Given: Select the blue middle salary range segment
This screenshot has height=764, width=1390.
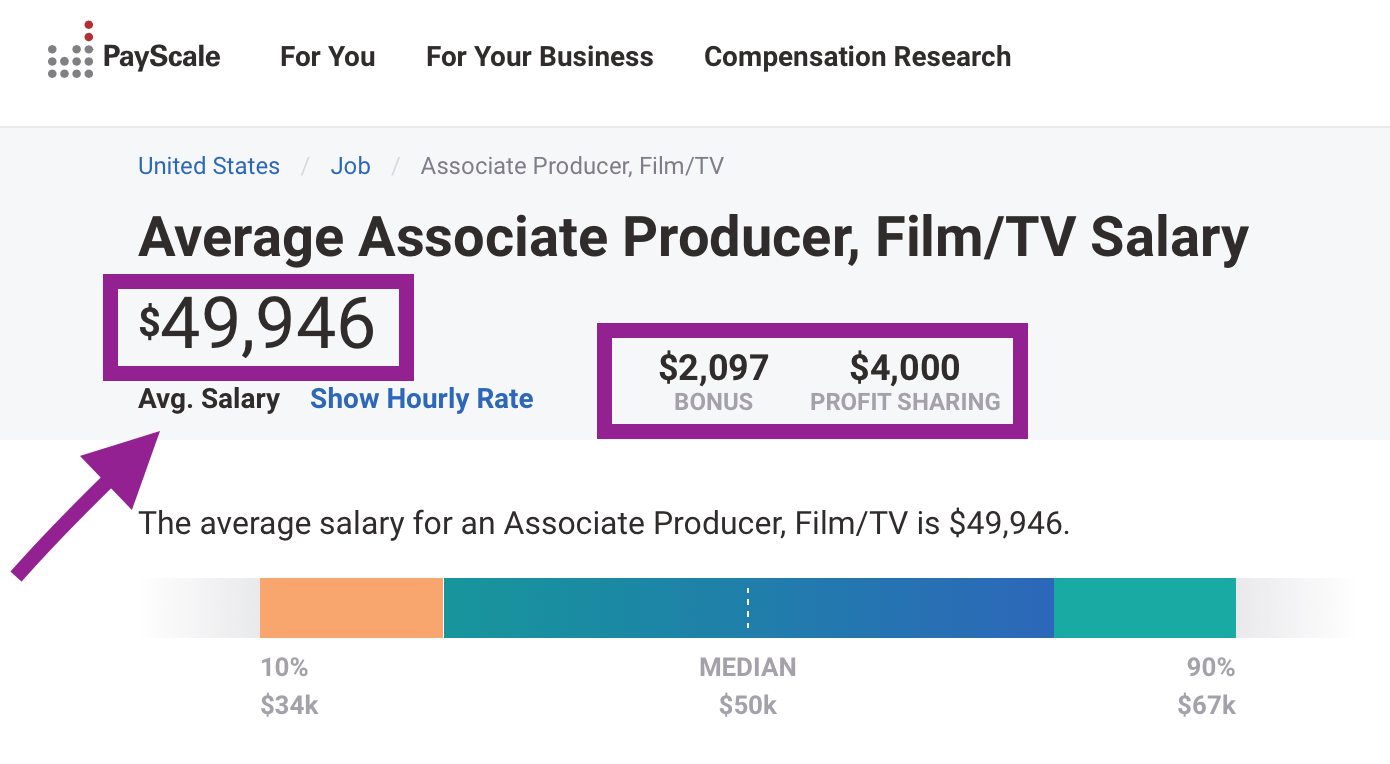Looking at the screenshot, I should click(x=900, y=608).
